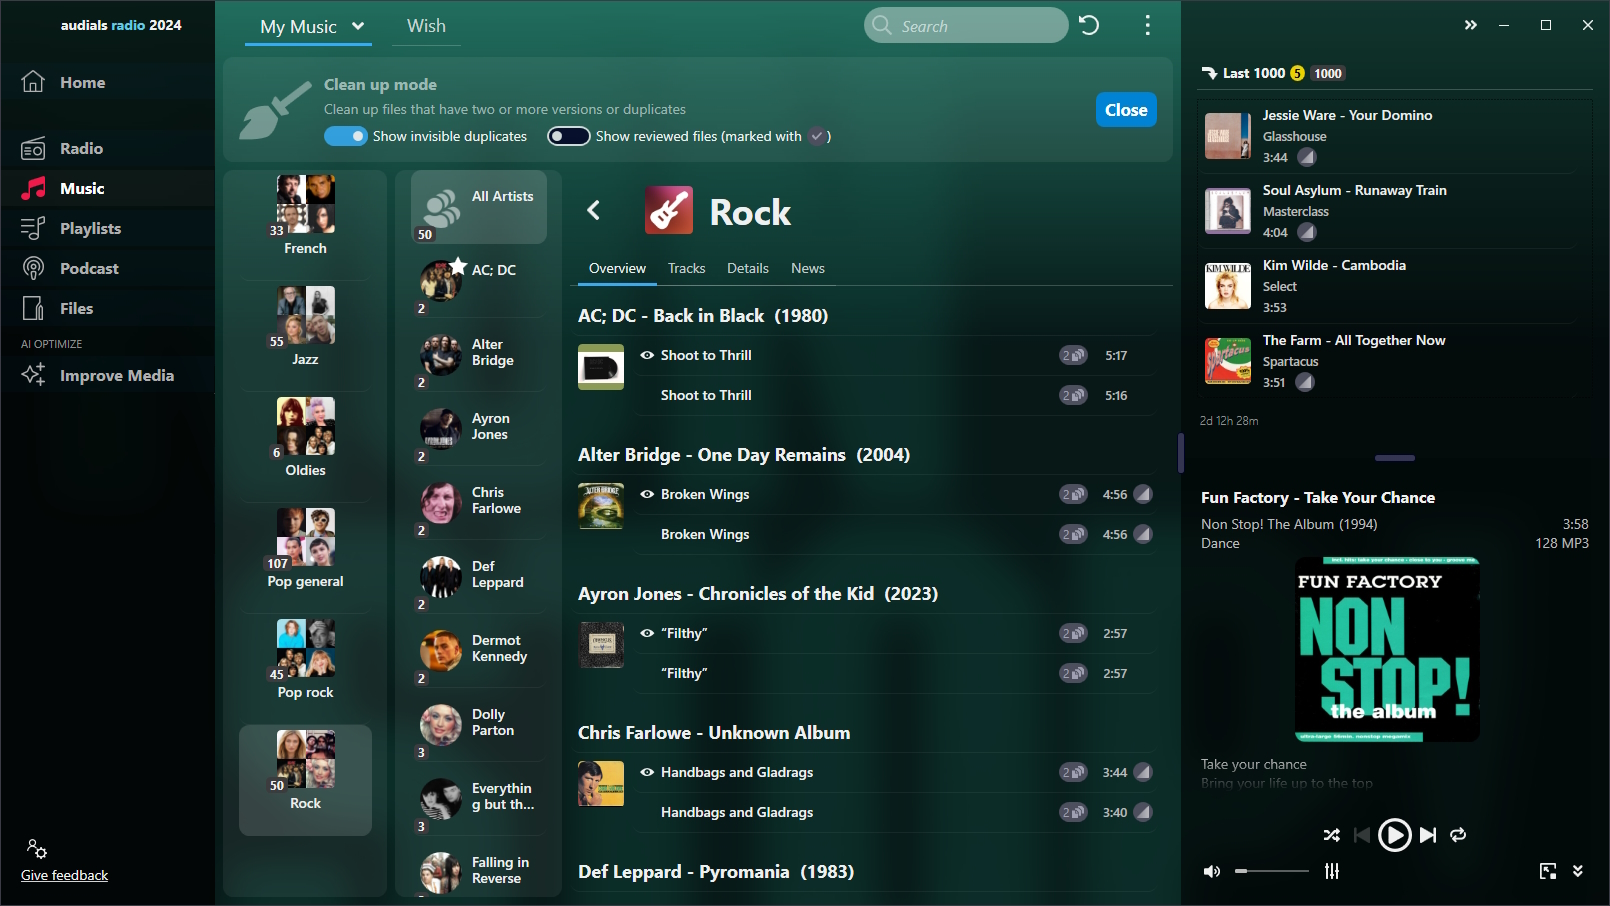Screen dimensions: 1610x906
Task: Switch to the Wish tab
Action: pos(426,26)
